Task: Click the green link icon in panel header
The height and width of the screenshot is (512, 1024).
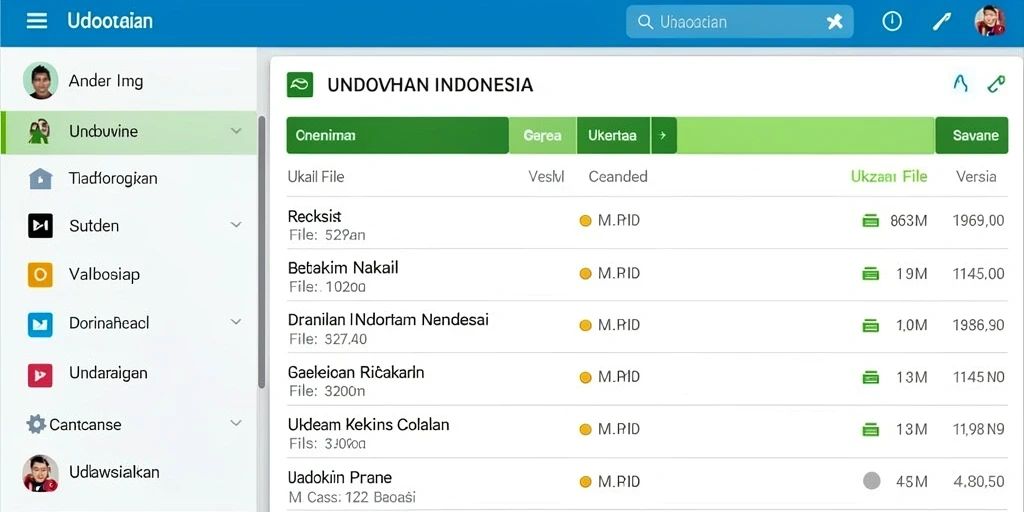Action: 996,84
